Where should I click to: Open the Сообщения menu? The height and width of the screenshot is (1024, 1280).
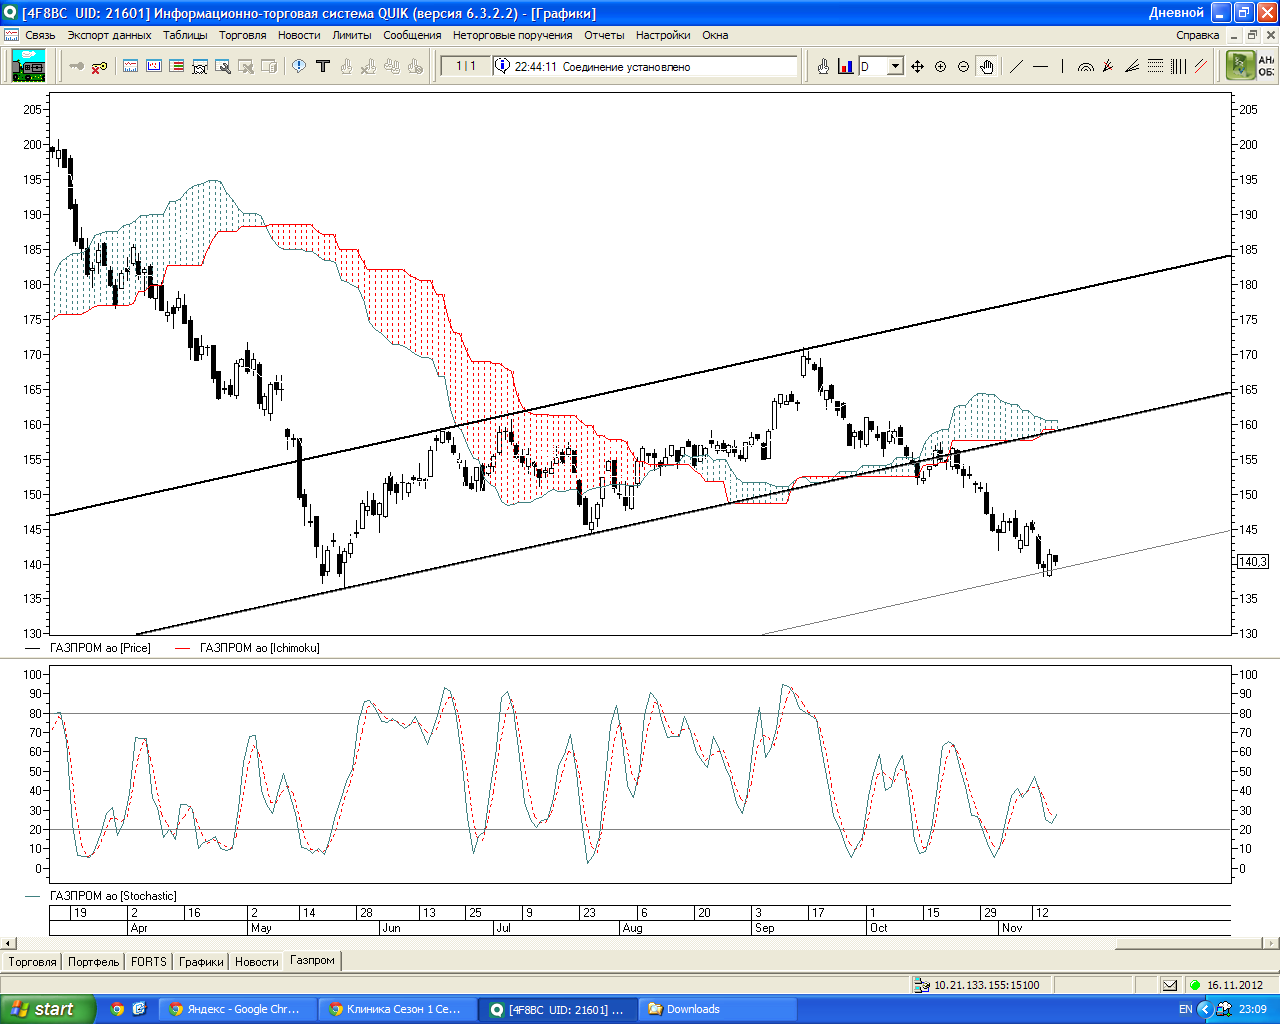pos(412,35)
